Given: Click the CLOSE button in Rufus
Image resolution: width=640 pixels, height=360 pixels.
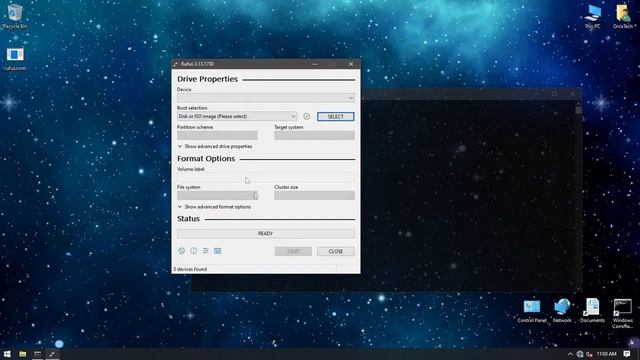Looking at the screenshot, I should [x=336, y=251].
